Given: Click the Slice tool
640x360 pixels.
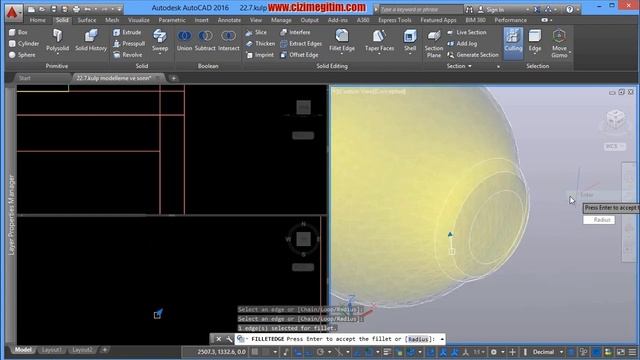Looking at the screenshot, I should 256,32.
